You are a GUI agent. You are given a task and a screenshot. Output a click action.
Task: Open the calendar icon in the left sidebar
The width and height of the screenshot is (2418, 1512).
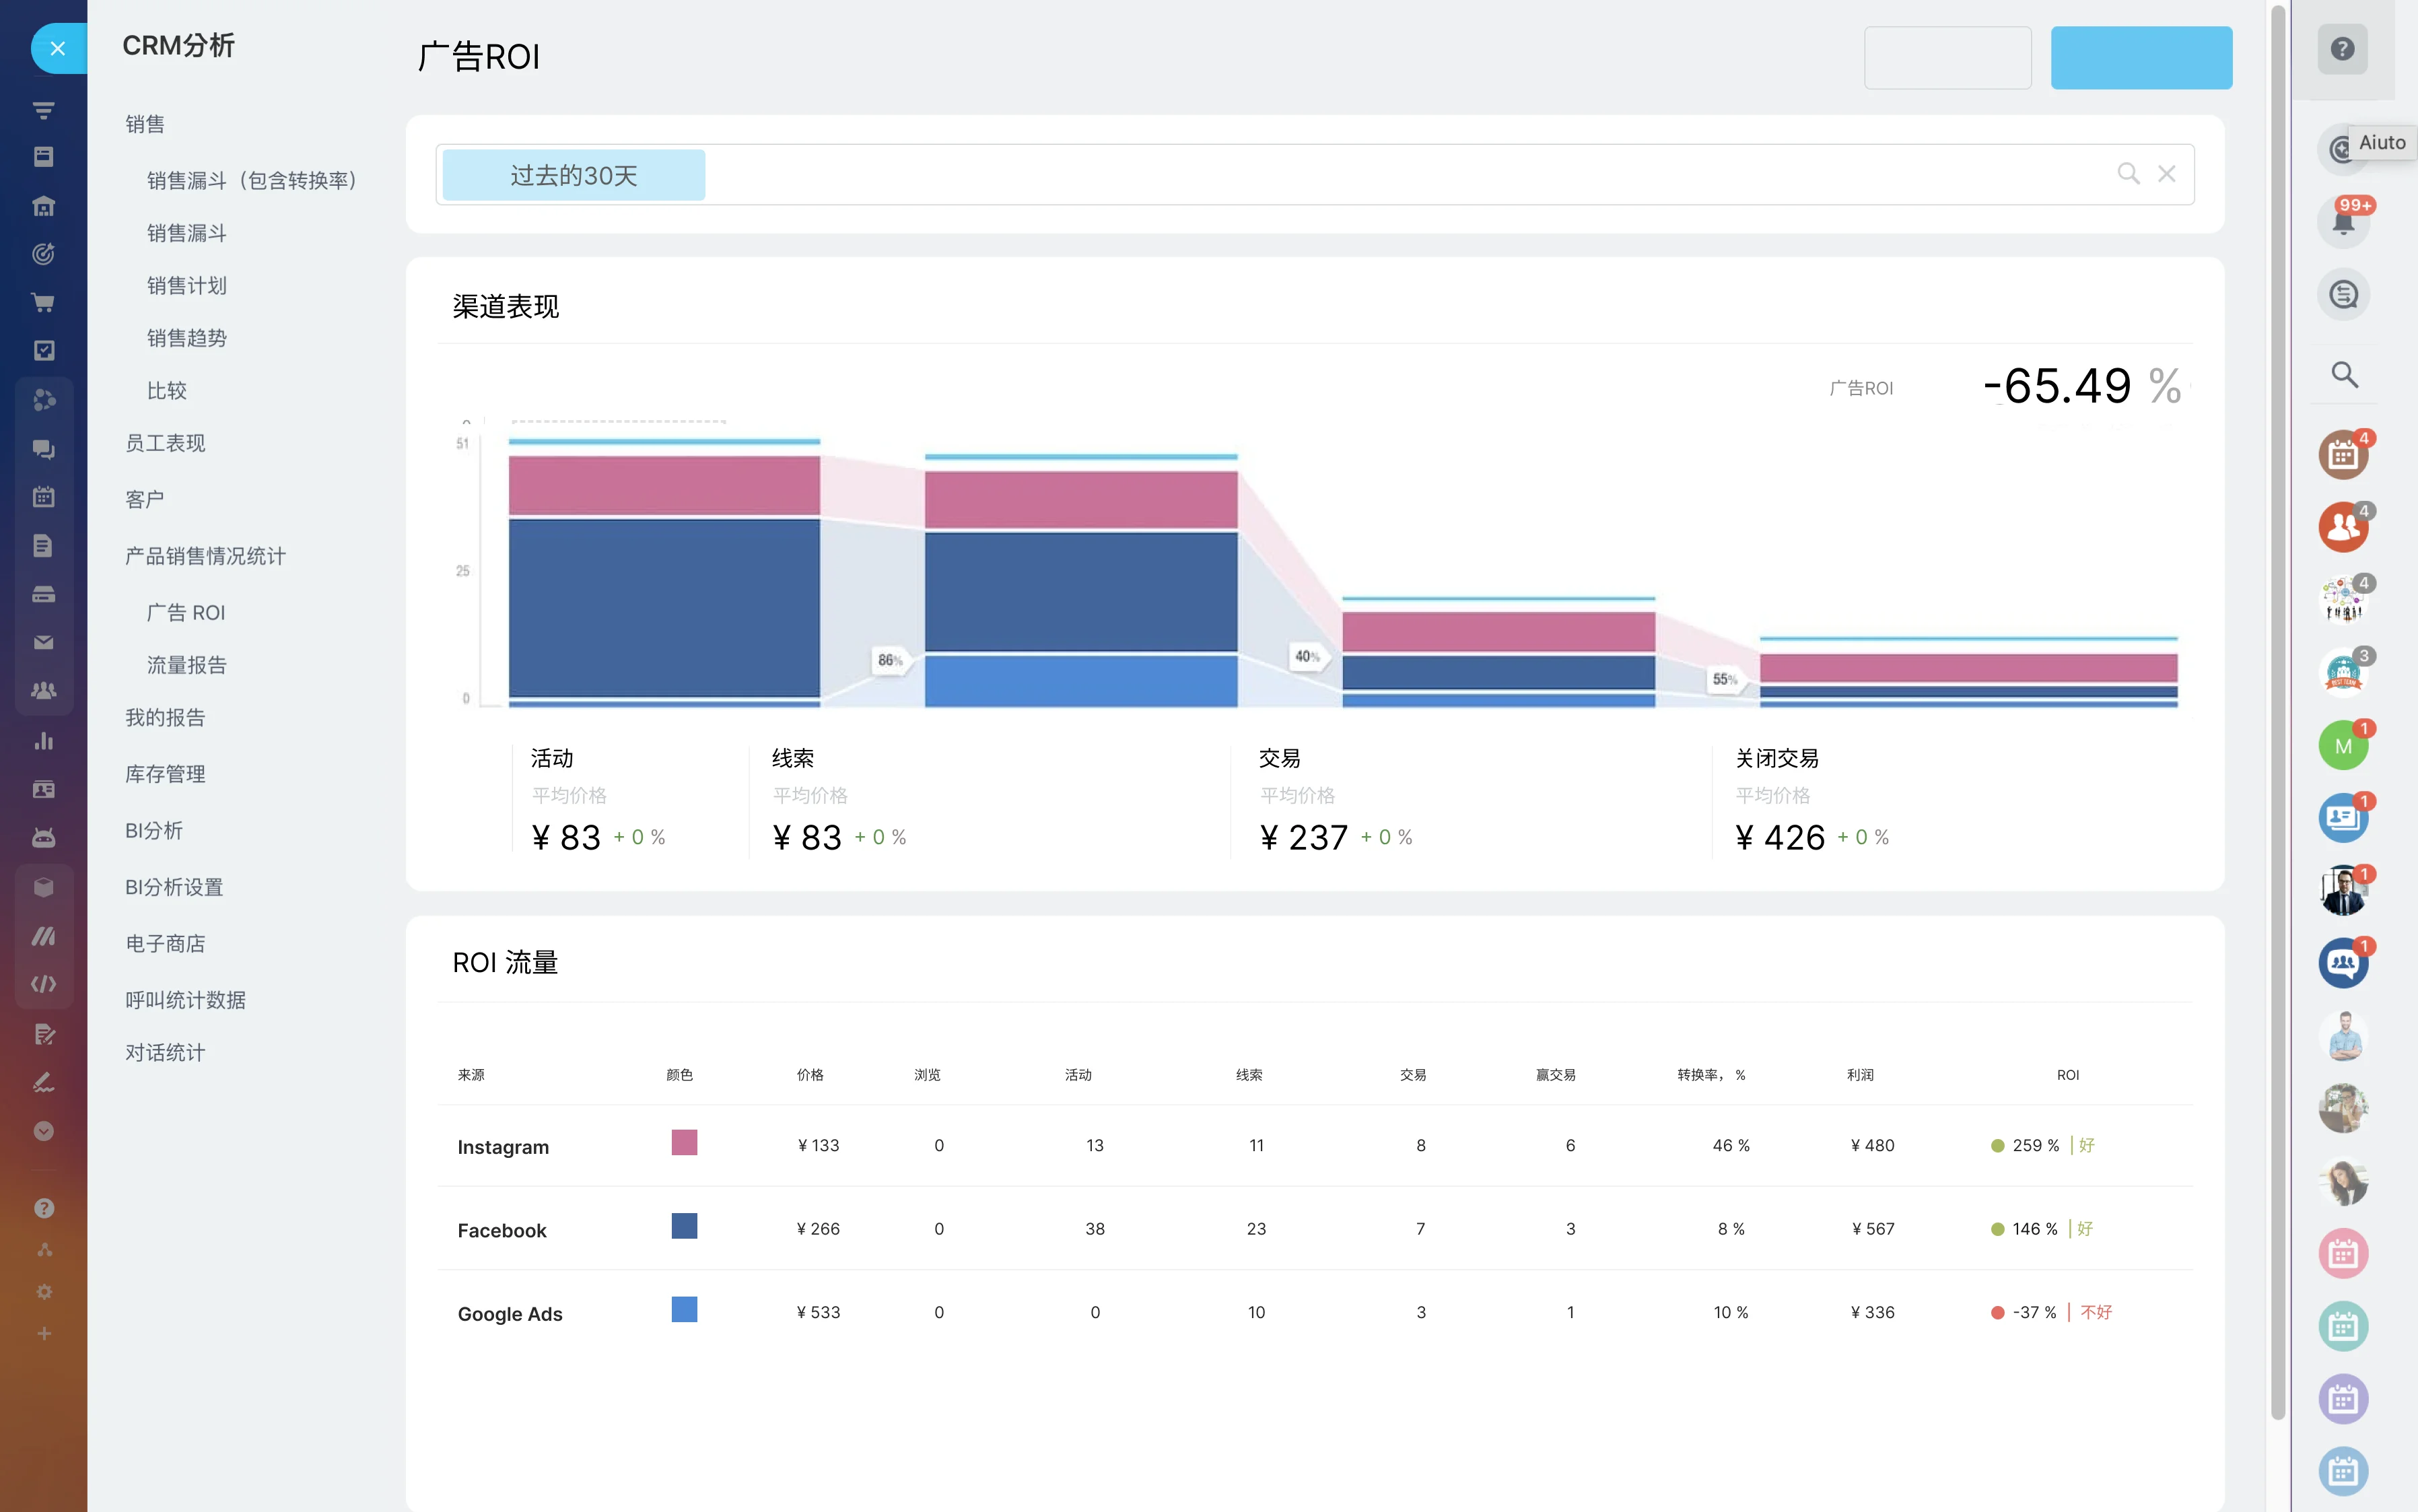click(43, 497)
